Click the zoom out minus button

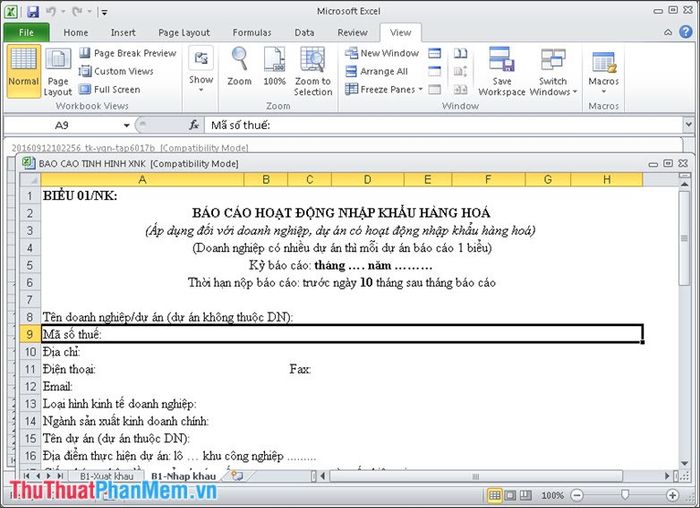(577, 495)
